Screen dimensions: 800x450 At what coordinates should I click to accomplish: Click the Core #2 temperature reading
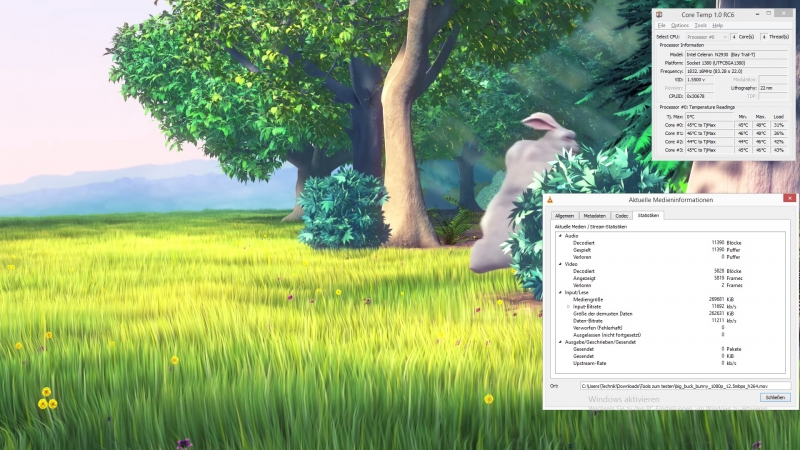click(709, 142)
